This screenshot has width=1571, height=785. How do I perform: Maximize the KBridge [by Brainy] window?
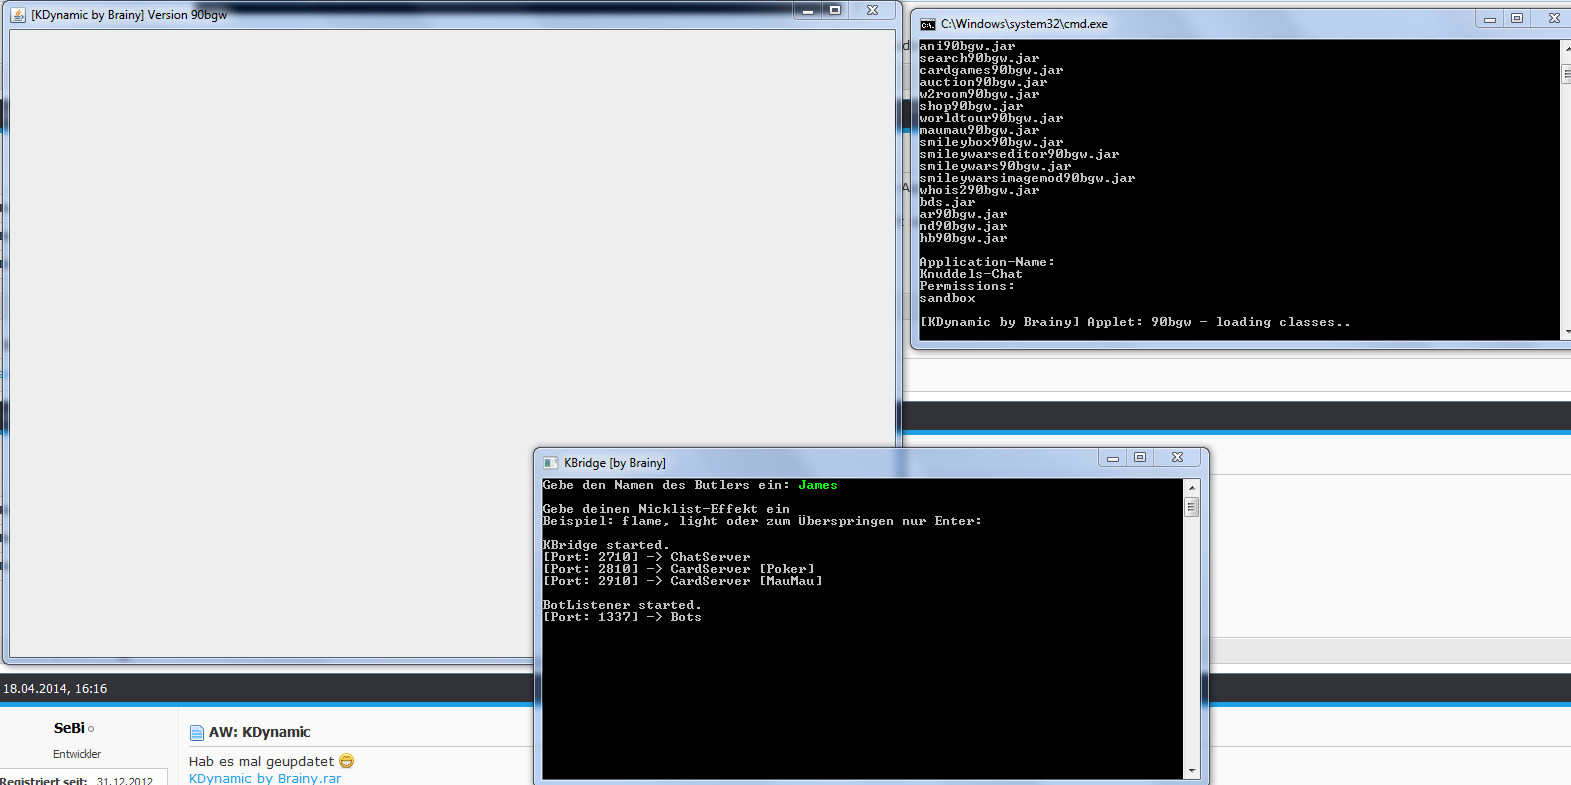coord(1140,458)
